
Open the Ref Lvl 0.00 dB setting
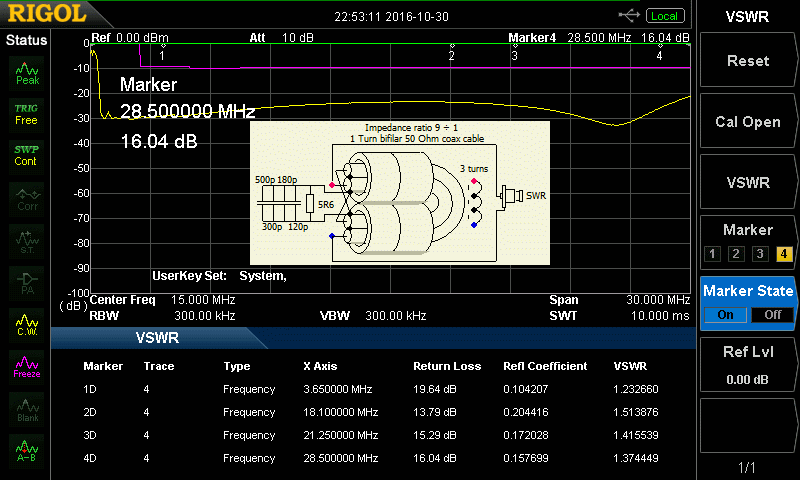(747, 365)
